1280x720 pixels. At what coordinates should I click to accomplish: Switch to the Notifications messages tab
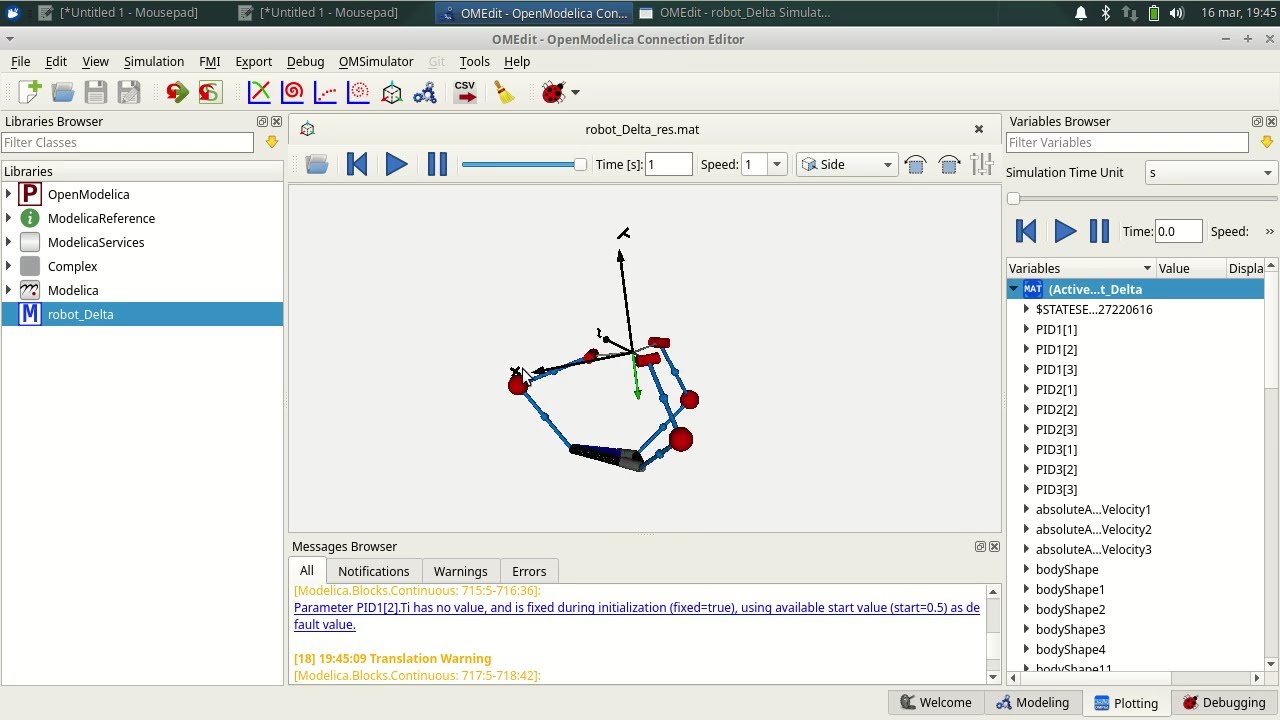373,571
